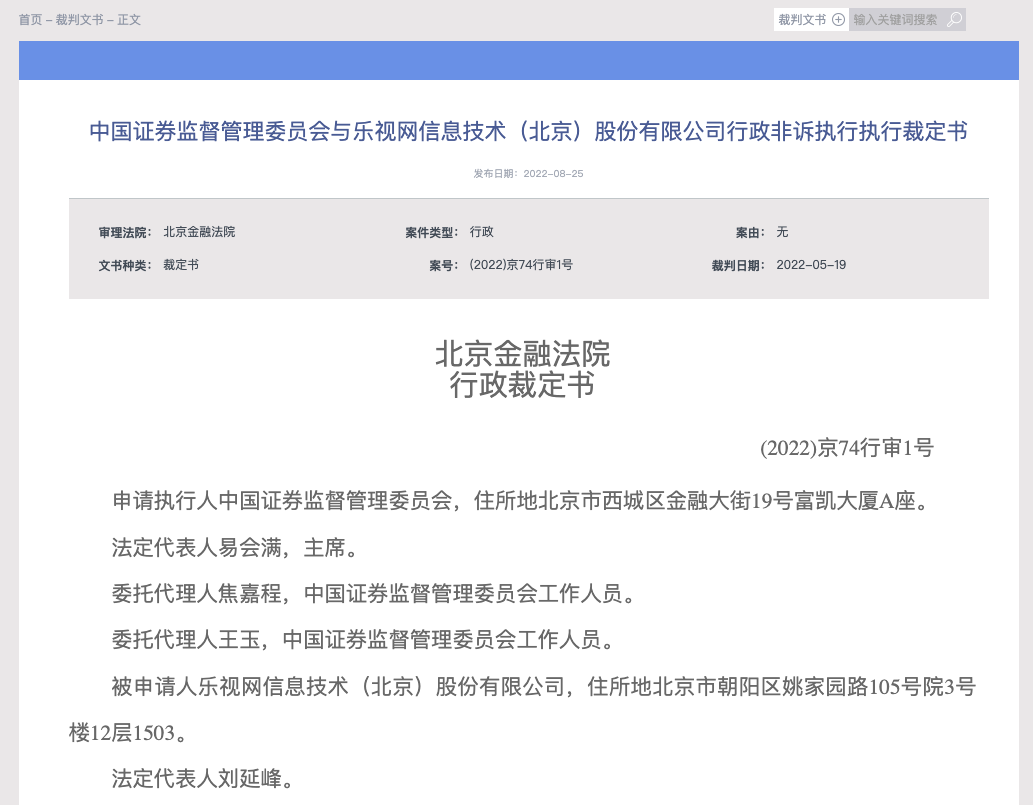Click the right-aligned case number in document body
1033x805 pixels.
tap(847, 448)
